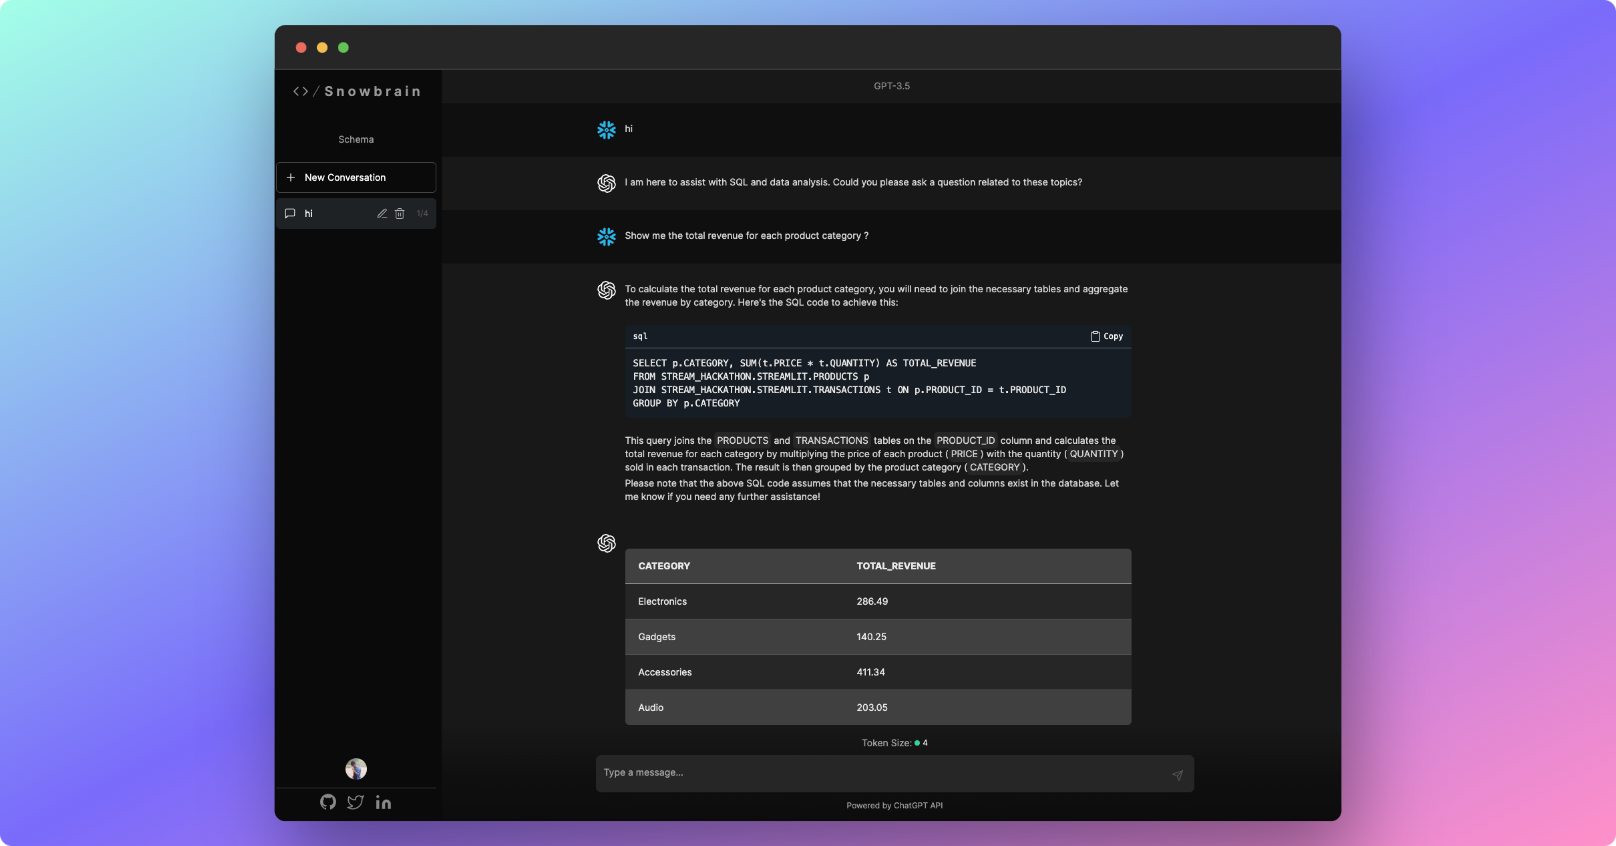Click the ChatGPT icon beside 'I am here to assist'

tap(606, 184)
